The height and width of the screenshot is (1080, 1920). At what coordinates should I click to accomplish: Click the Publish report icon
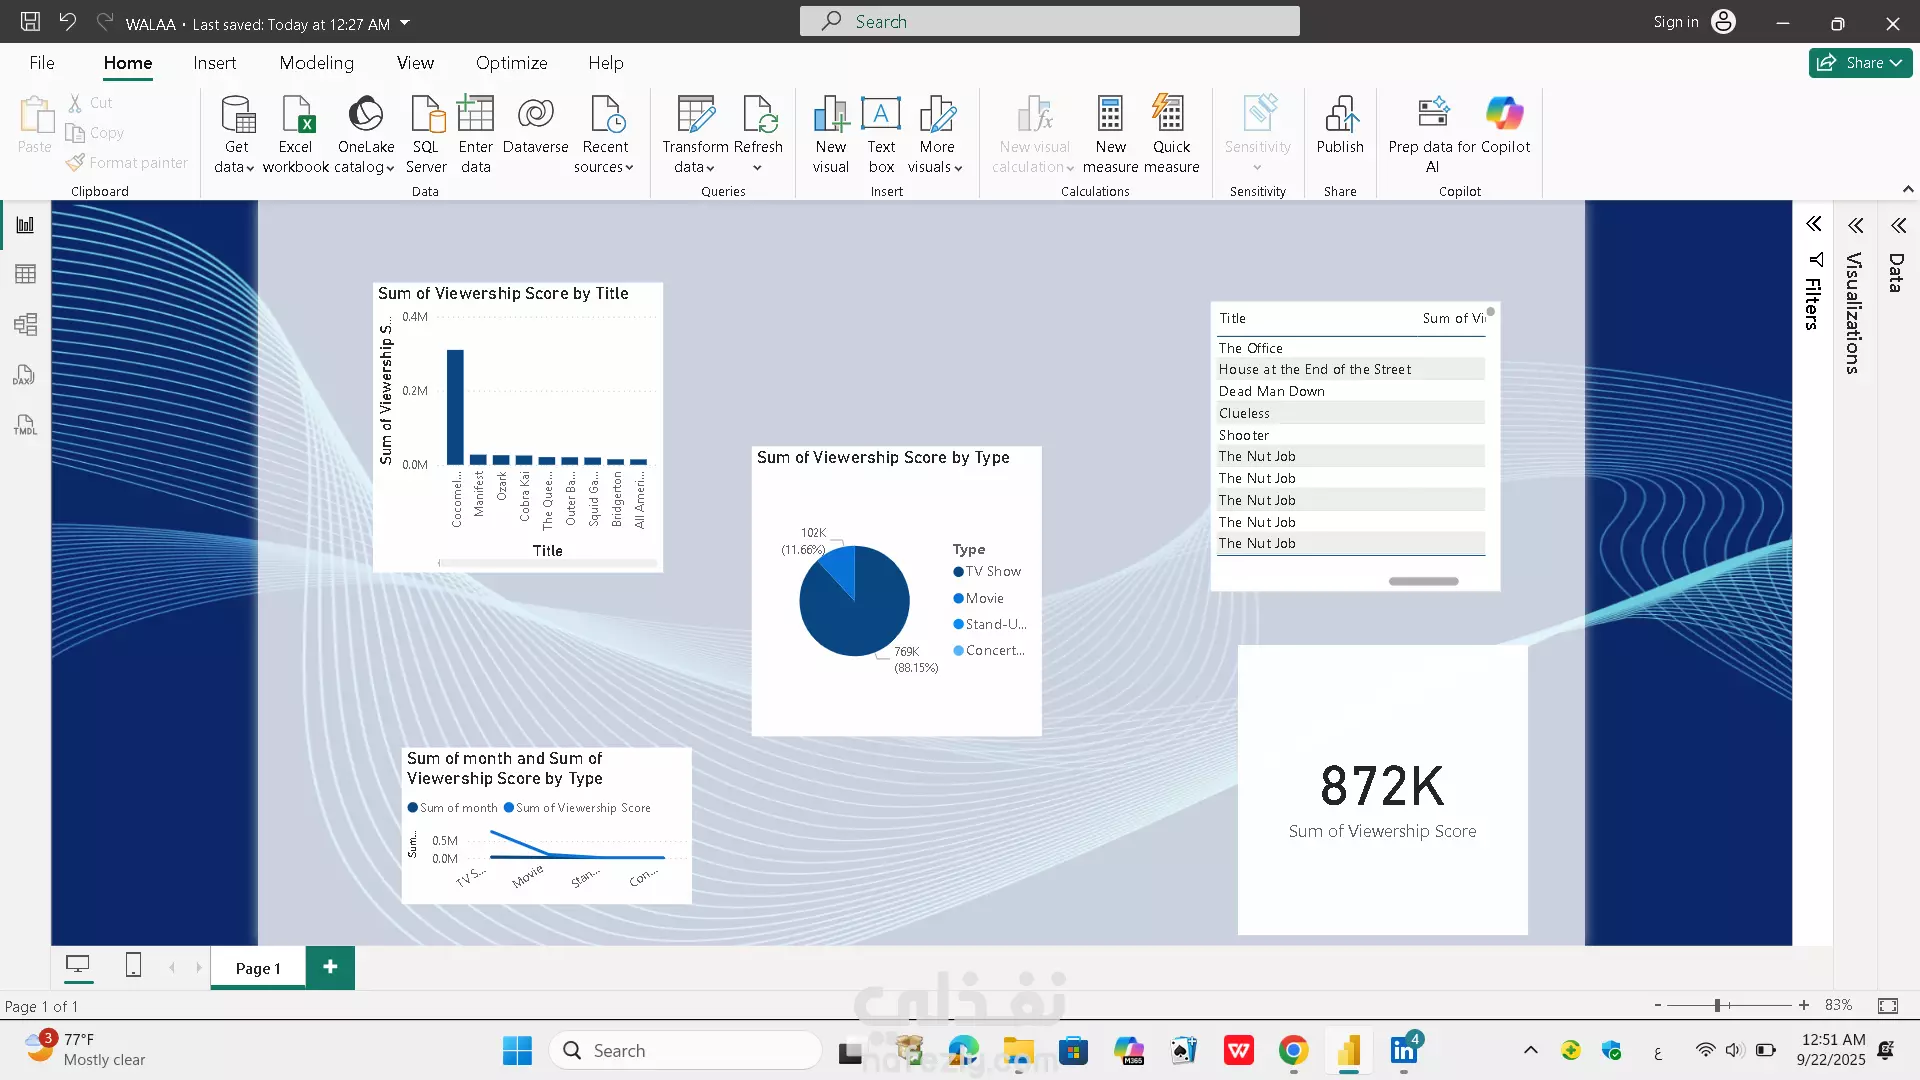(x=1340, y=115)
